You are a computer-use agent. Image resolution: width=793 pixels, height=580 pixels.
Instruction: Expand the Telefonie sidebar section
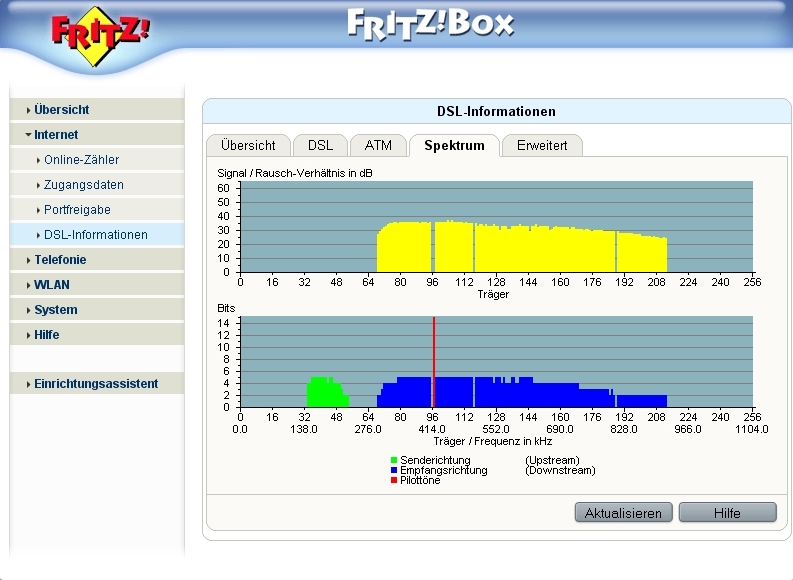pyautogui.click(x=97, y=260)
